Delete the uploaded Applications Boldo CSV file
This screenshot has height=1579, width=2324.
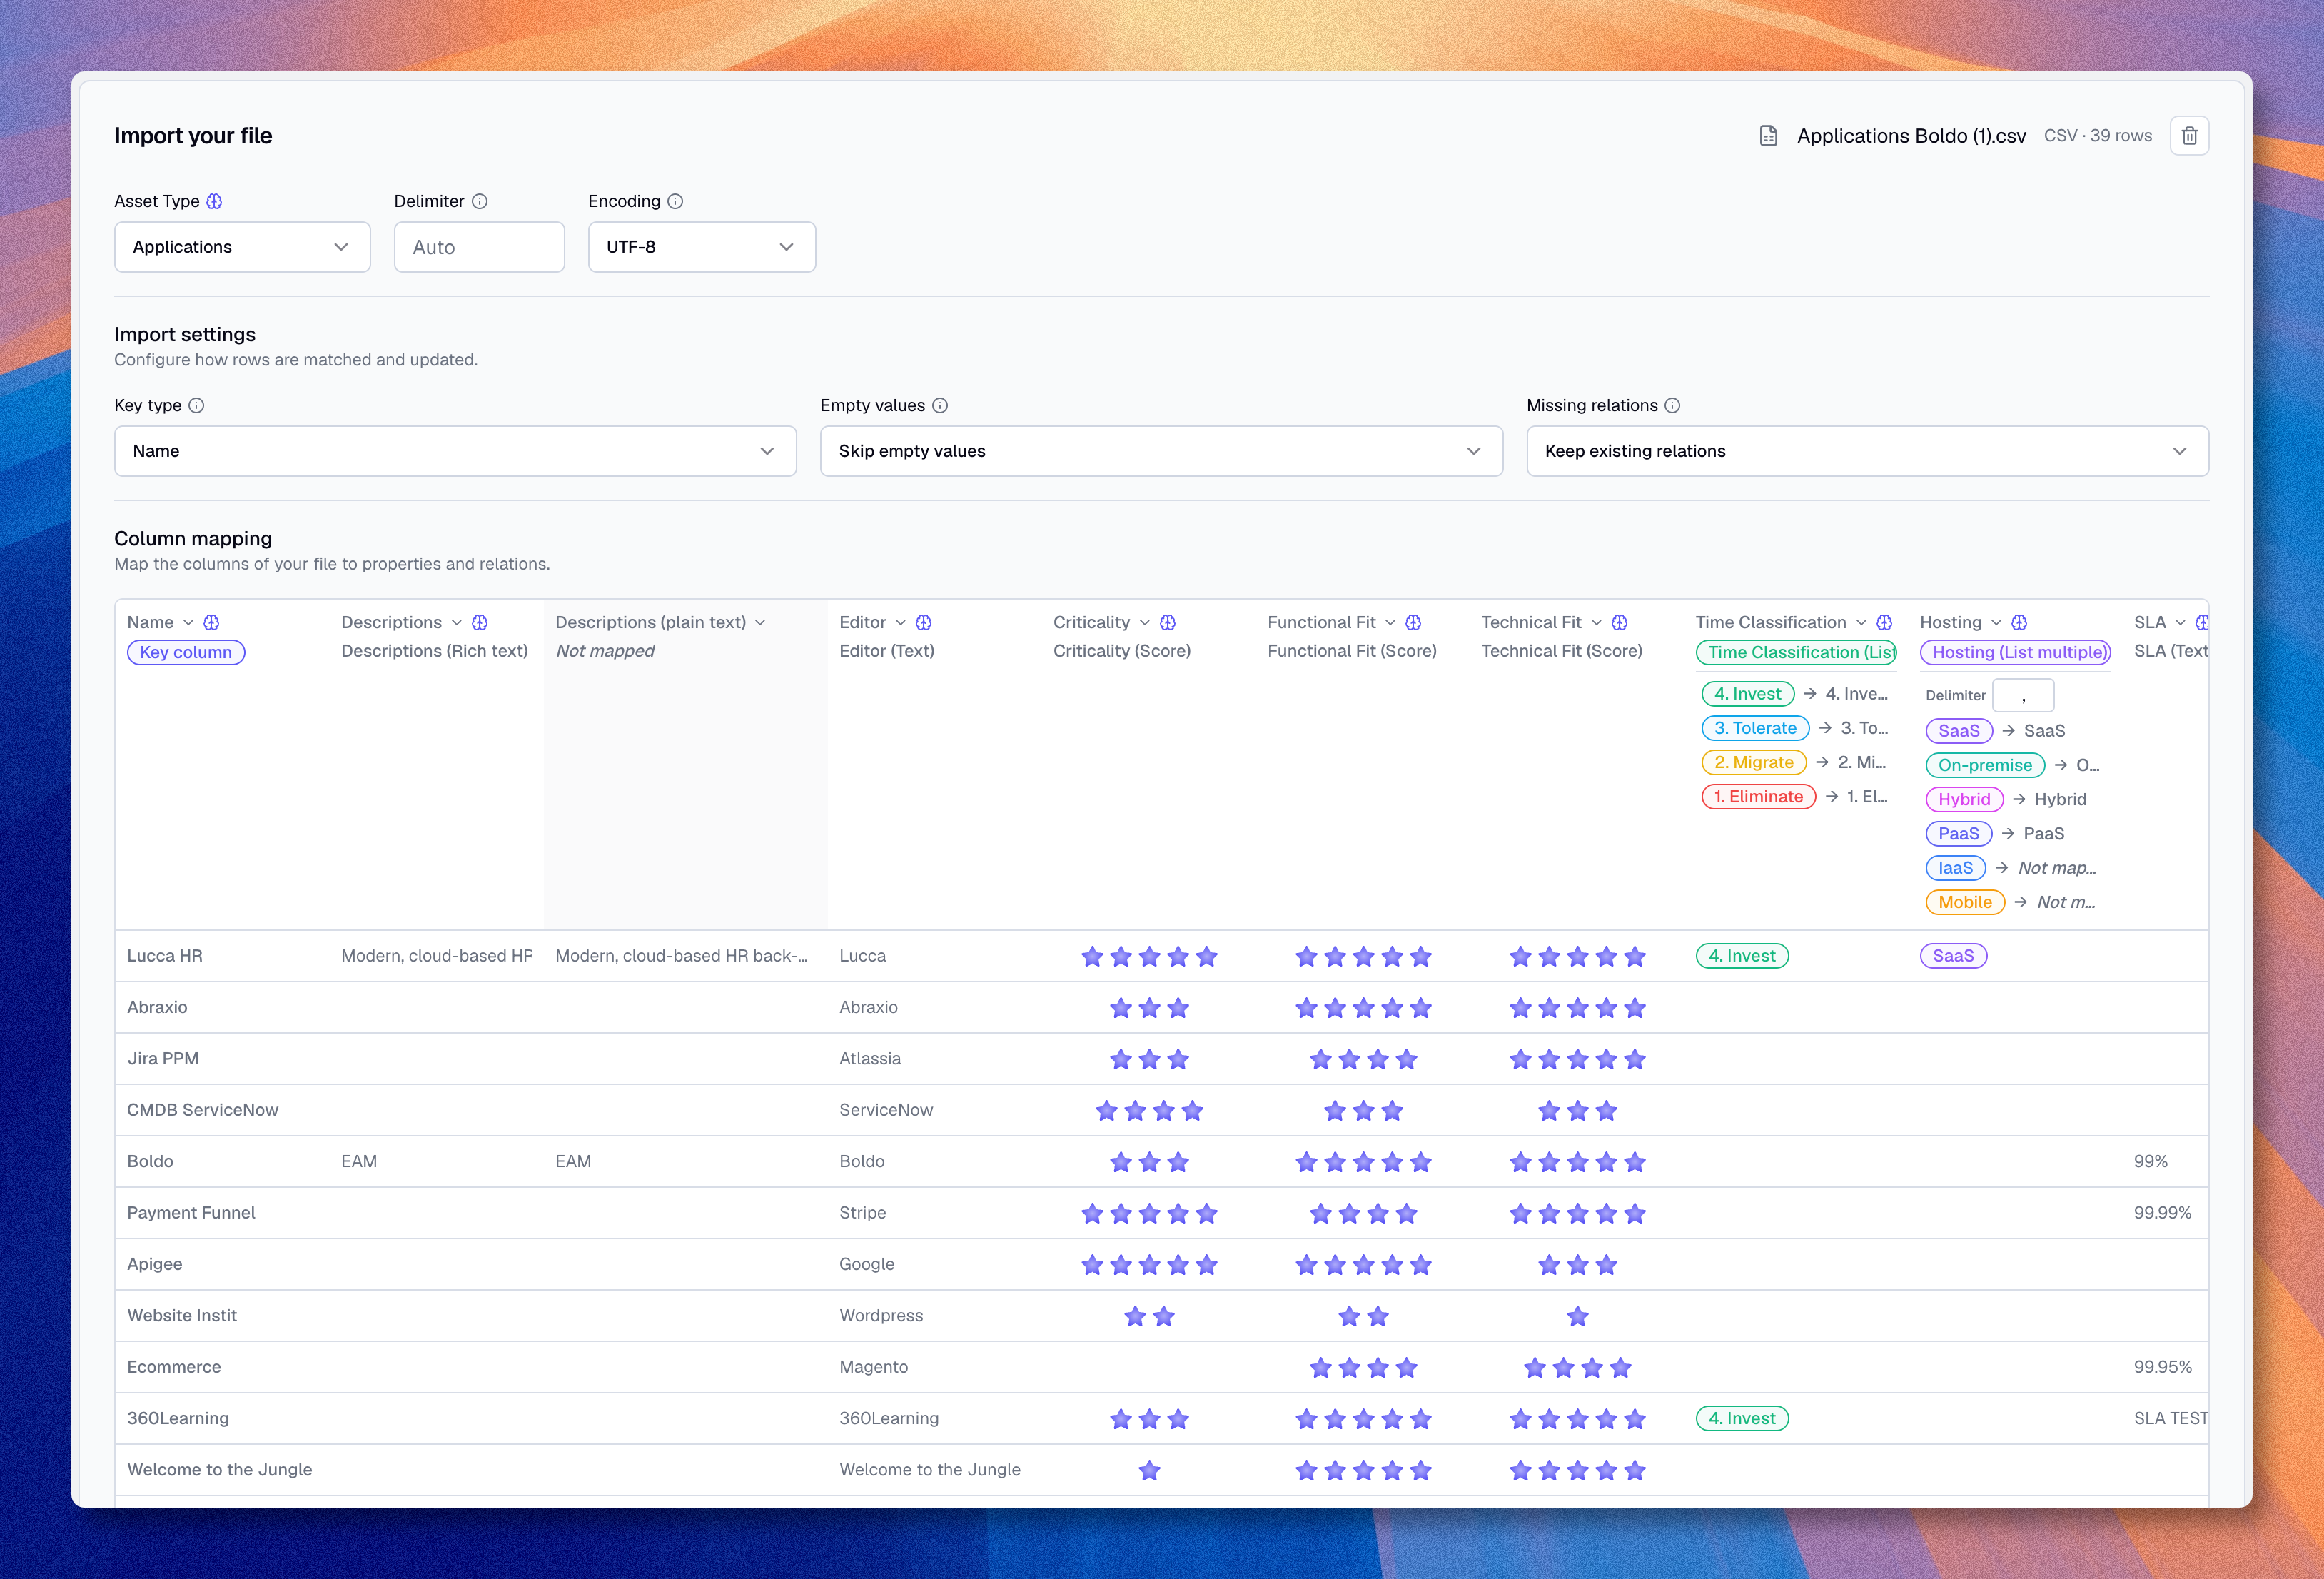point(2189,136)
